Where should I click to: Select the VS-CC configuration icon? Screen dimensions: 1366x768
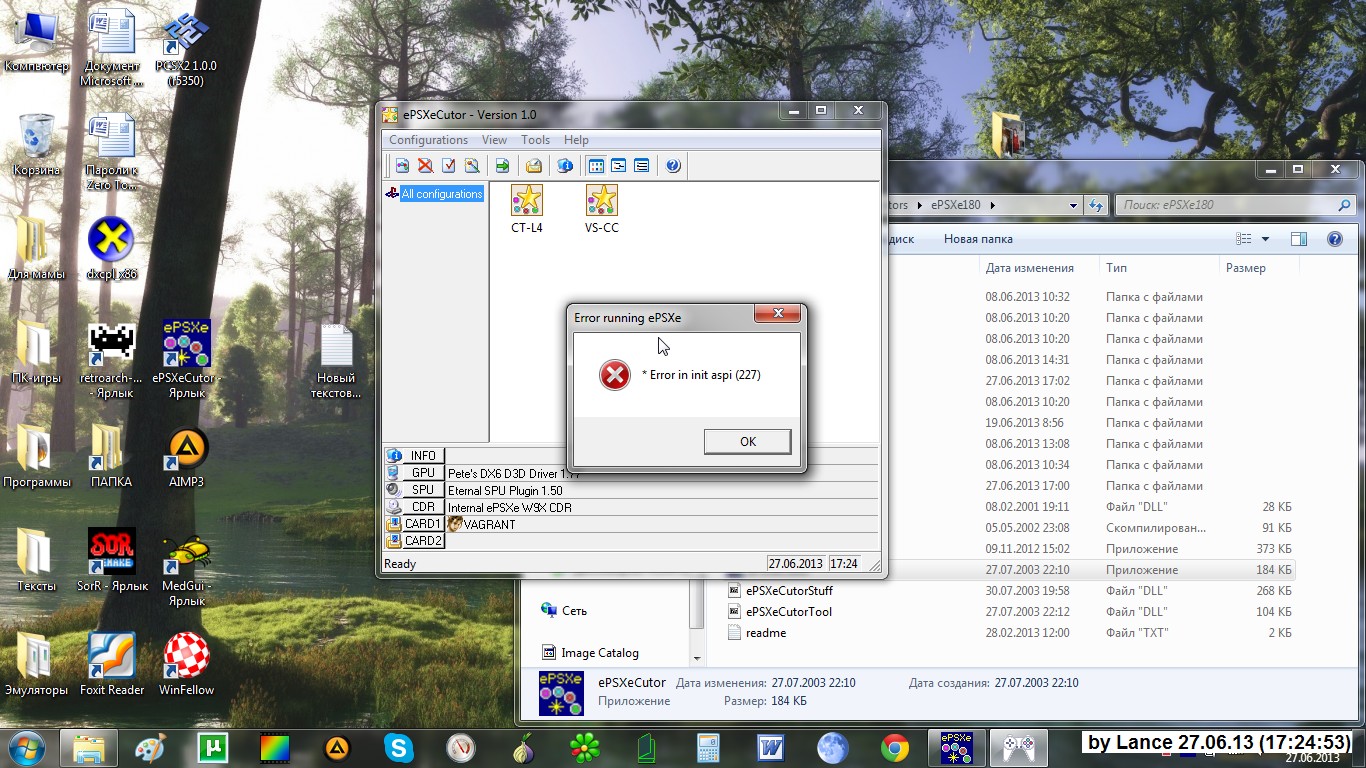(602, 209)
